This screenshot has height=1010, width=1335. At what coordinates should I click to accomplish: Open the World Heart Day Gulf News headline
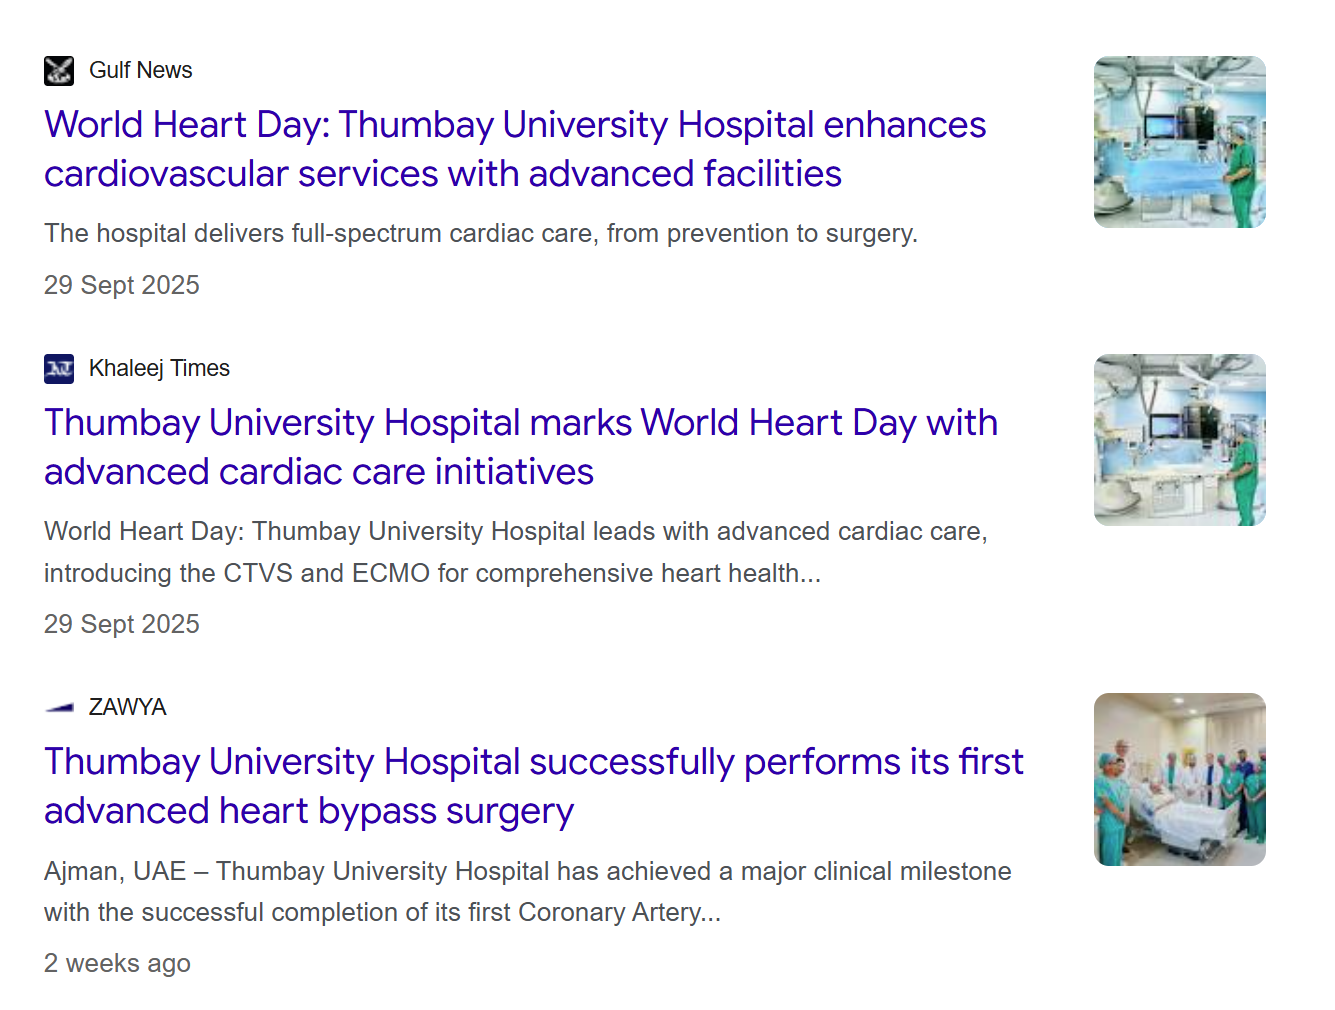(x=515, y=126)
